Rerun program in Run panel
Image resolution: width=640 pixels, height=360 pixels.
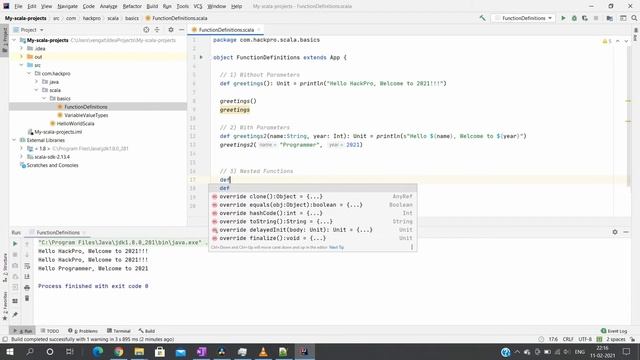15,244
